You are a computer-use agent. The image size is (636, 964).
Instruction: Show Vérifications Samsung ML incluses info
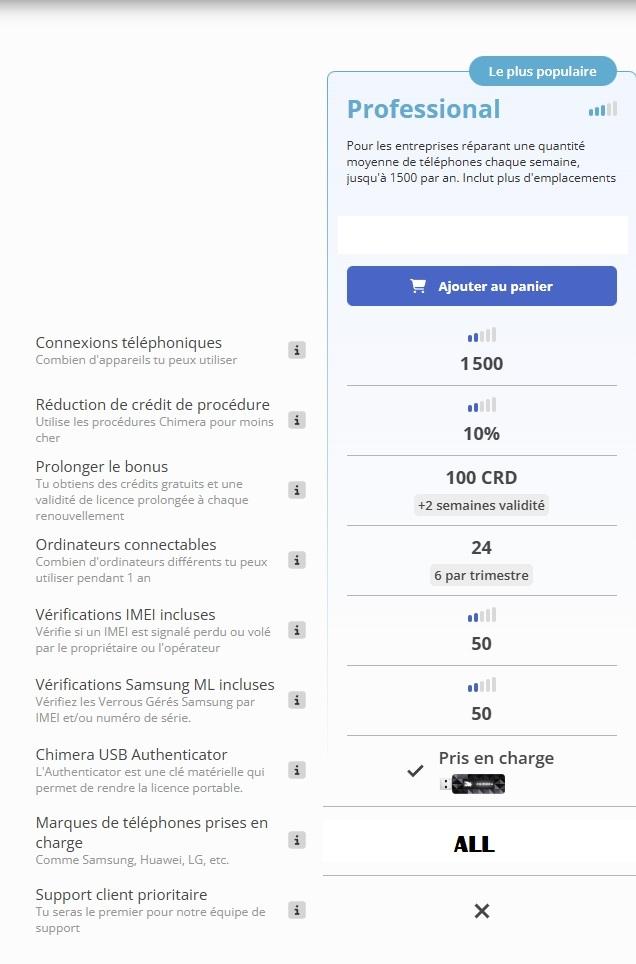click(297, 700)
